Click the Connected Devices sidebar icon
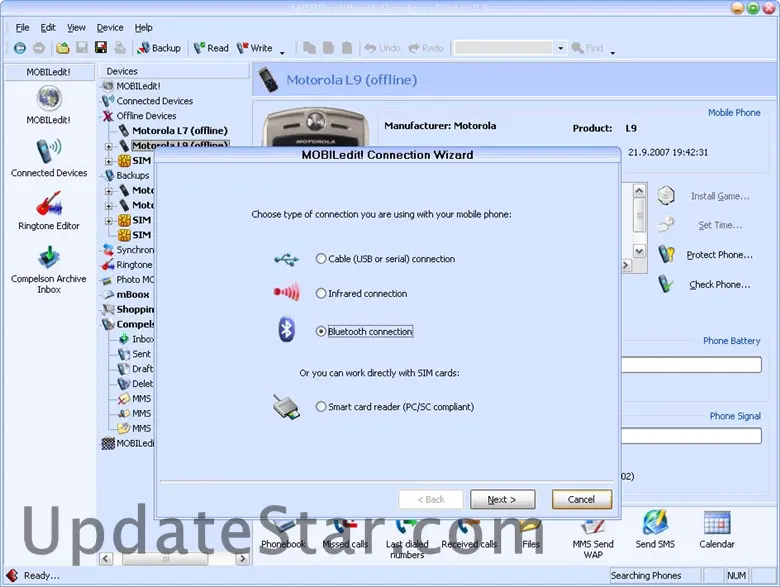Image resolution: width=780 pixels, height=587 pixels. coord(49,153)
